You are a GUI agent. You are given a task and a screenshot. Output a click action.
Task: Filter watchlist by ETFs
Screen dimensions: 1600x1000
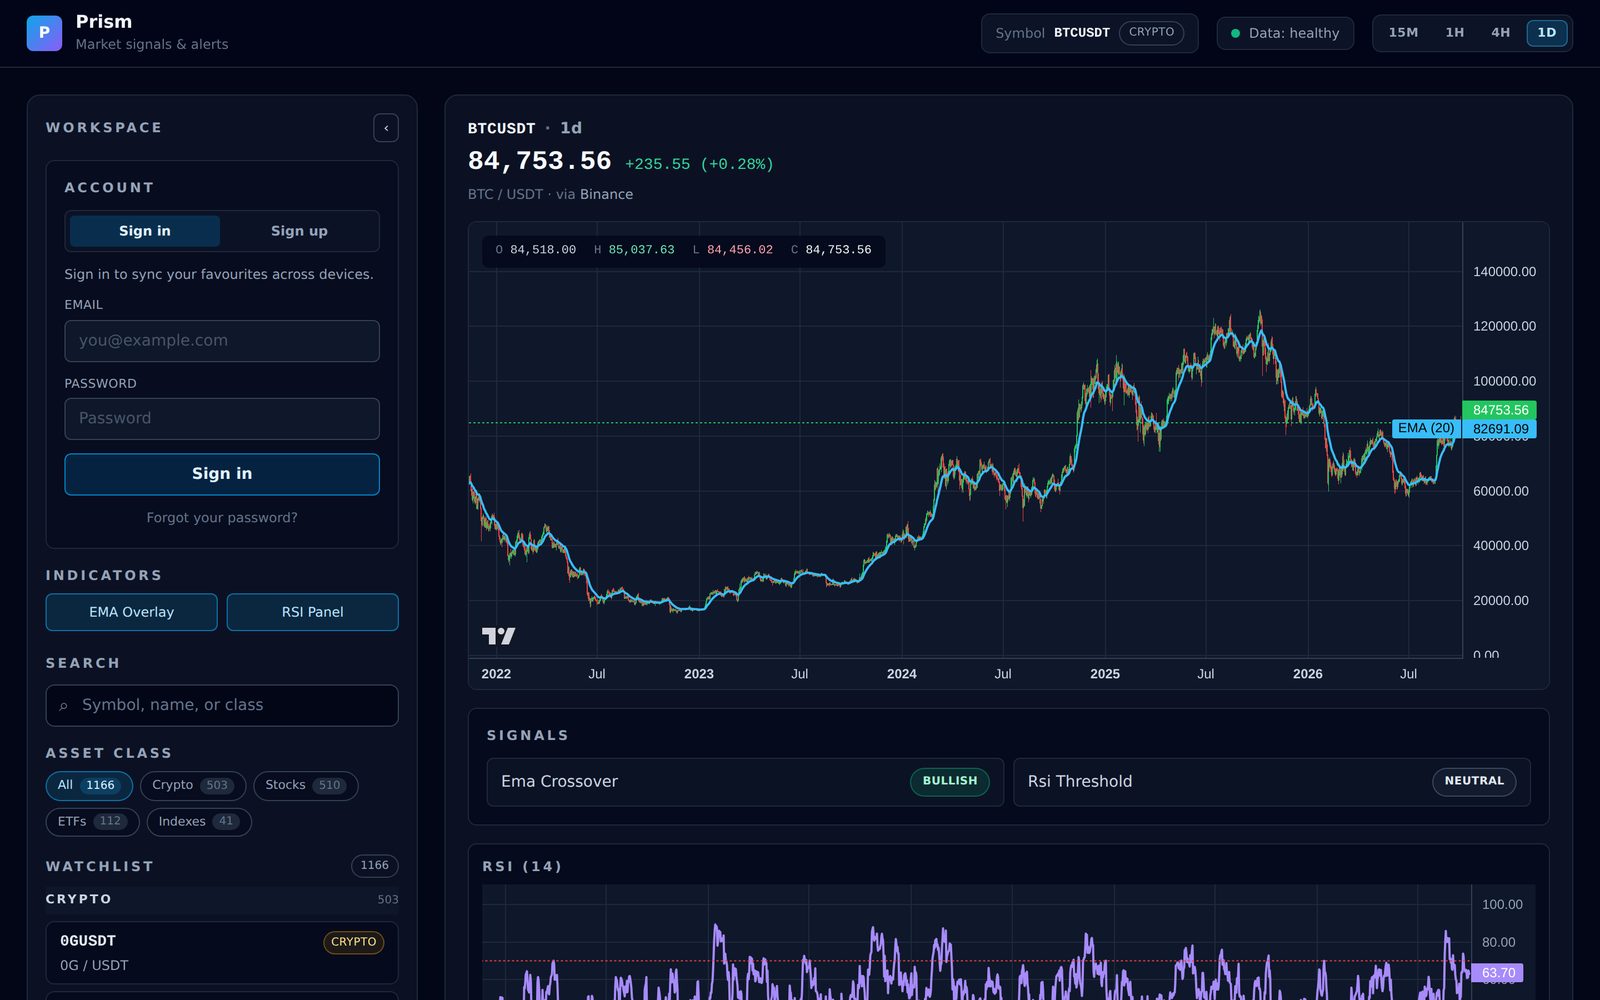(92, 822)
